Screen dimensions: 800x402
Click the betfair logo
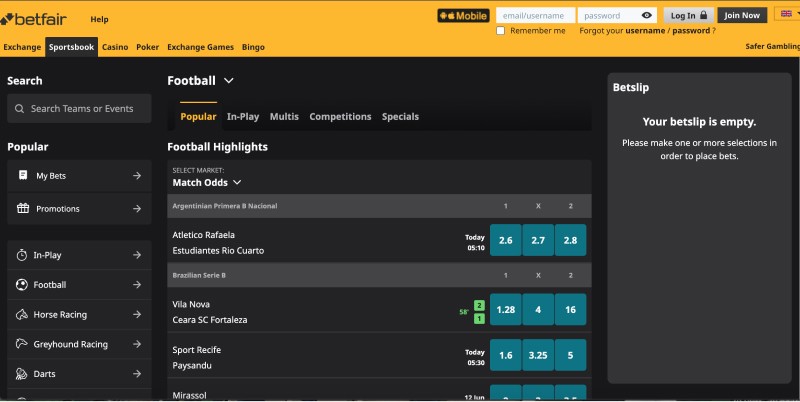tap(34, 19)
